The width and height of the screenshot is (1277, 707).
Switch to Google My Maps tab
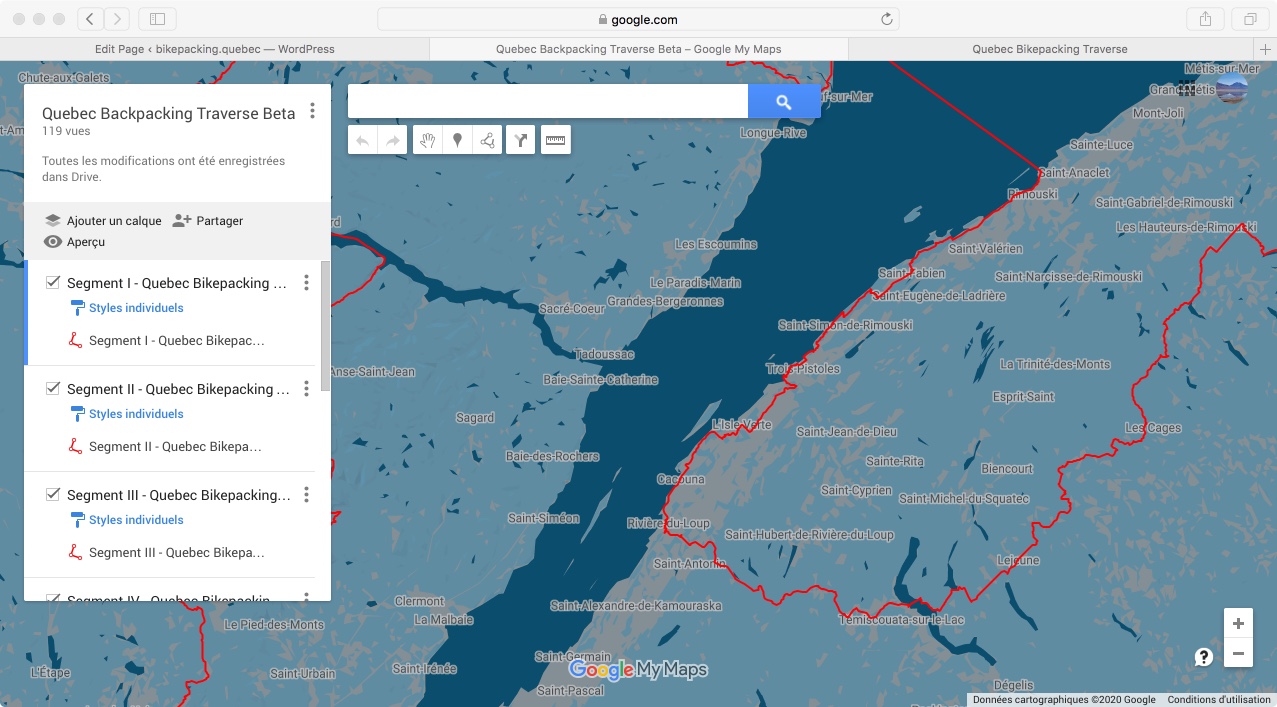638,49
